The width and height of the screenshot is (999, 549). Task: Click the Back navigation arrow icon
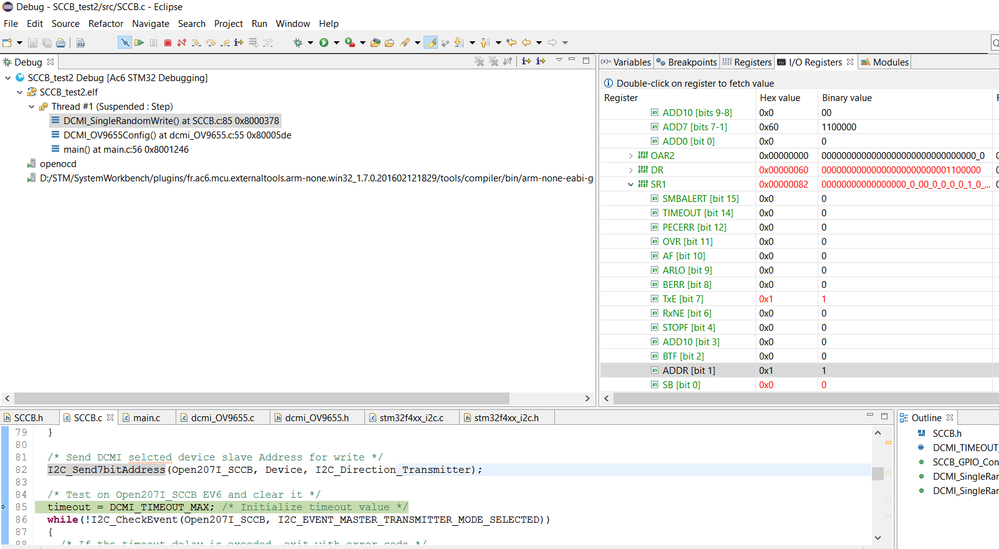click(526, 43)
